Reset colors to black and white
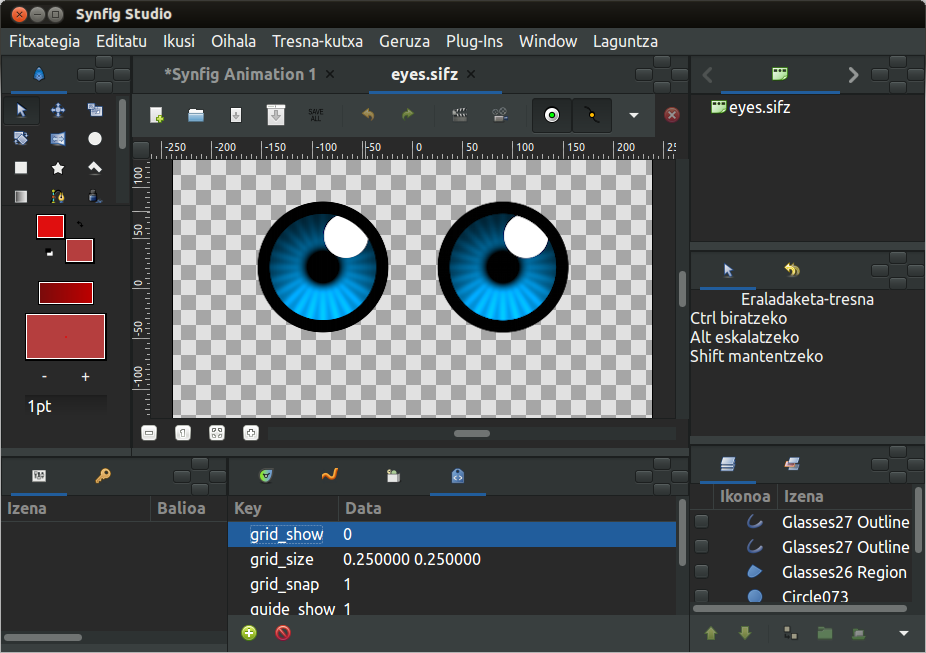The image size is (926, 653). point(50,253)
